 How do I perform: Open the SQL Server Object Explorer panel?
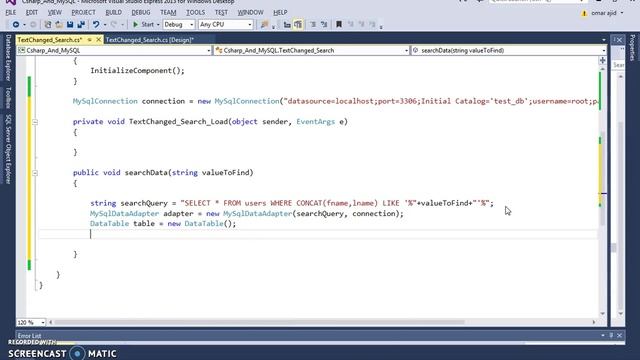point(8,149)
